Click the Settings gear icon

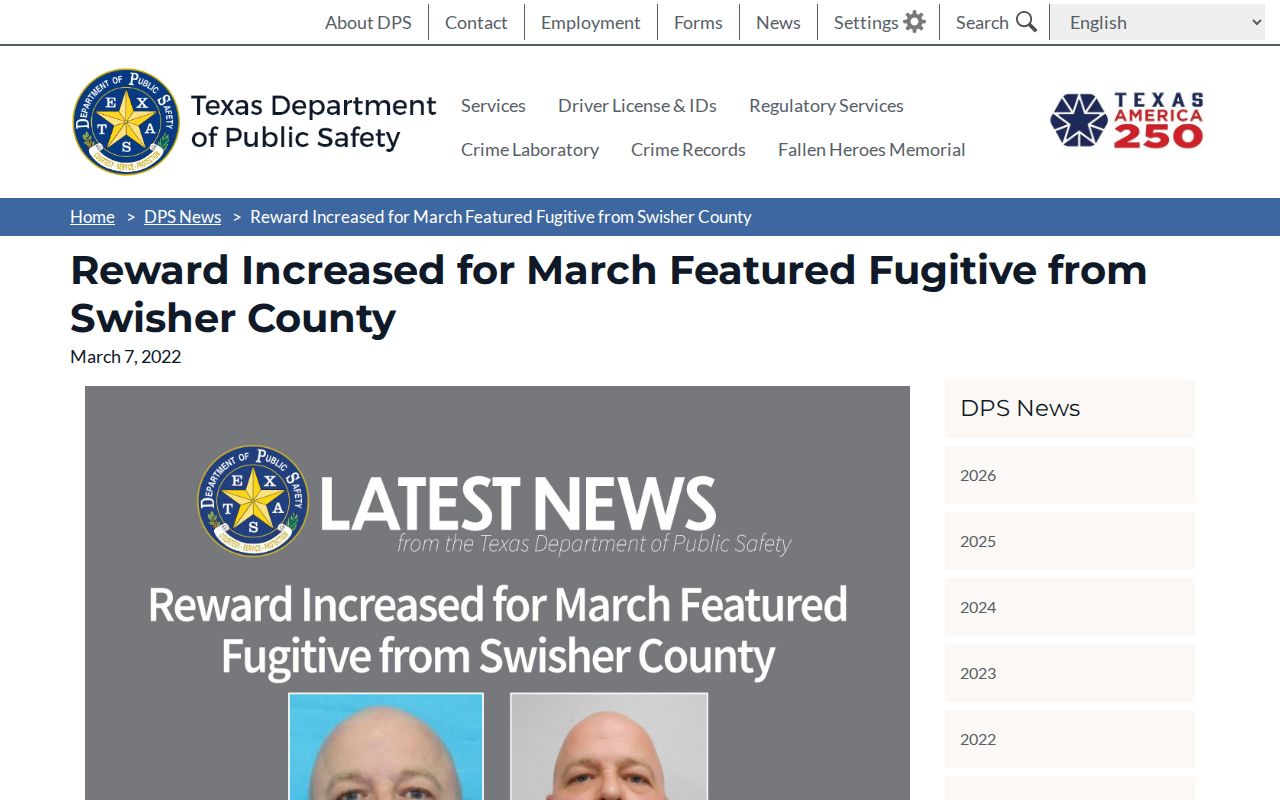click(x=914, y=22)
